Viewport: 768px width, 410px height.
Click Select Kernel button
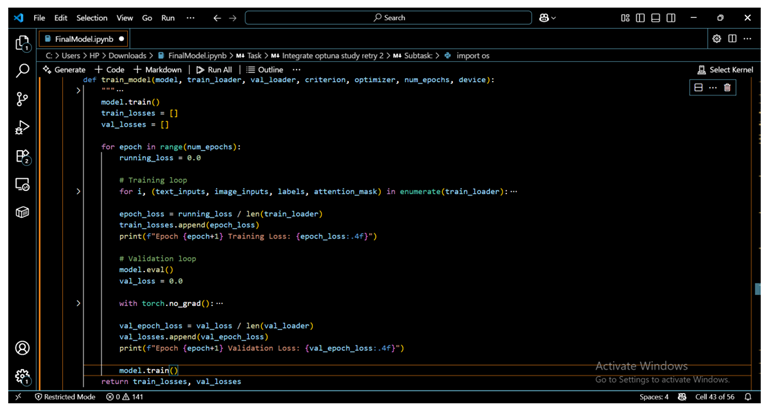pos(727,70)
